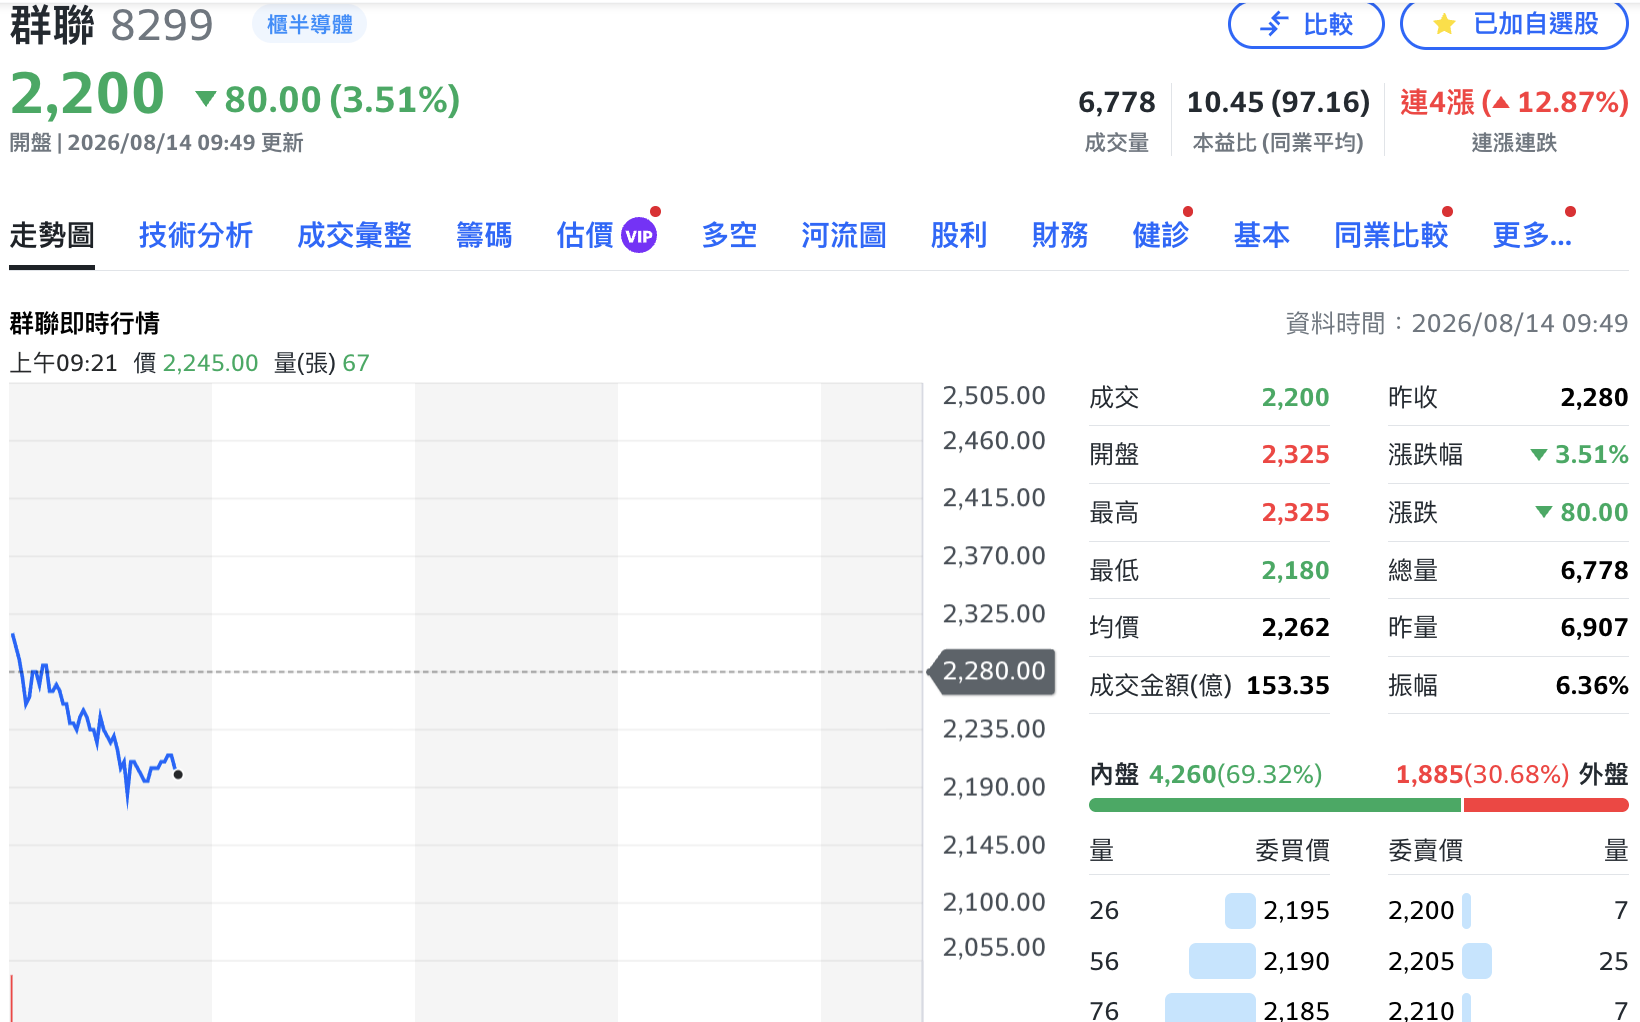Open the 健診 health check tab

[x=1161, y=236]
